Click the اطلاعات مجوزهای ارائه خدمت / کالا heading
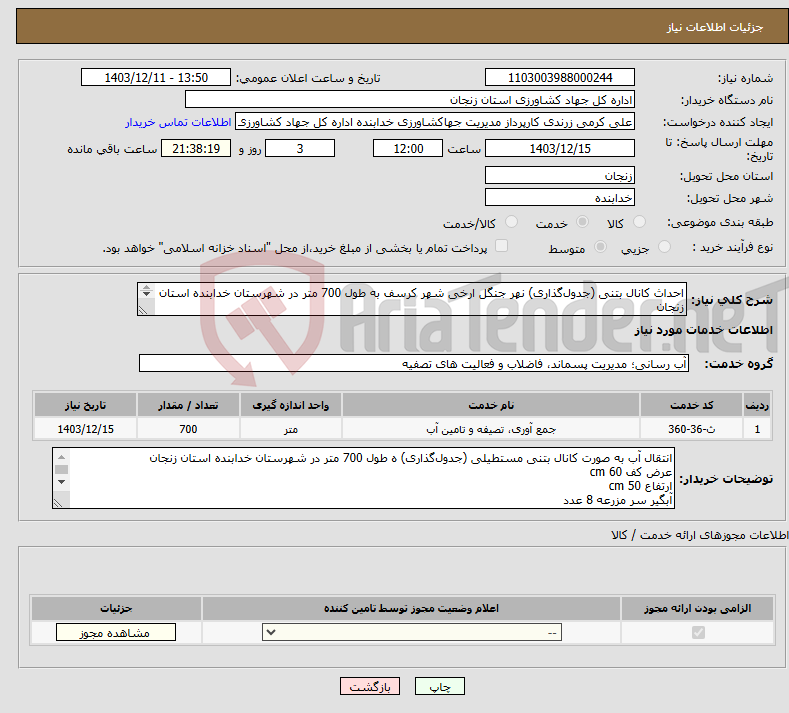 point(700,535)
